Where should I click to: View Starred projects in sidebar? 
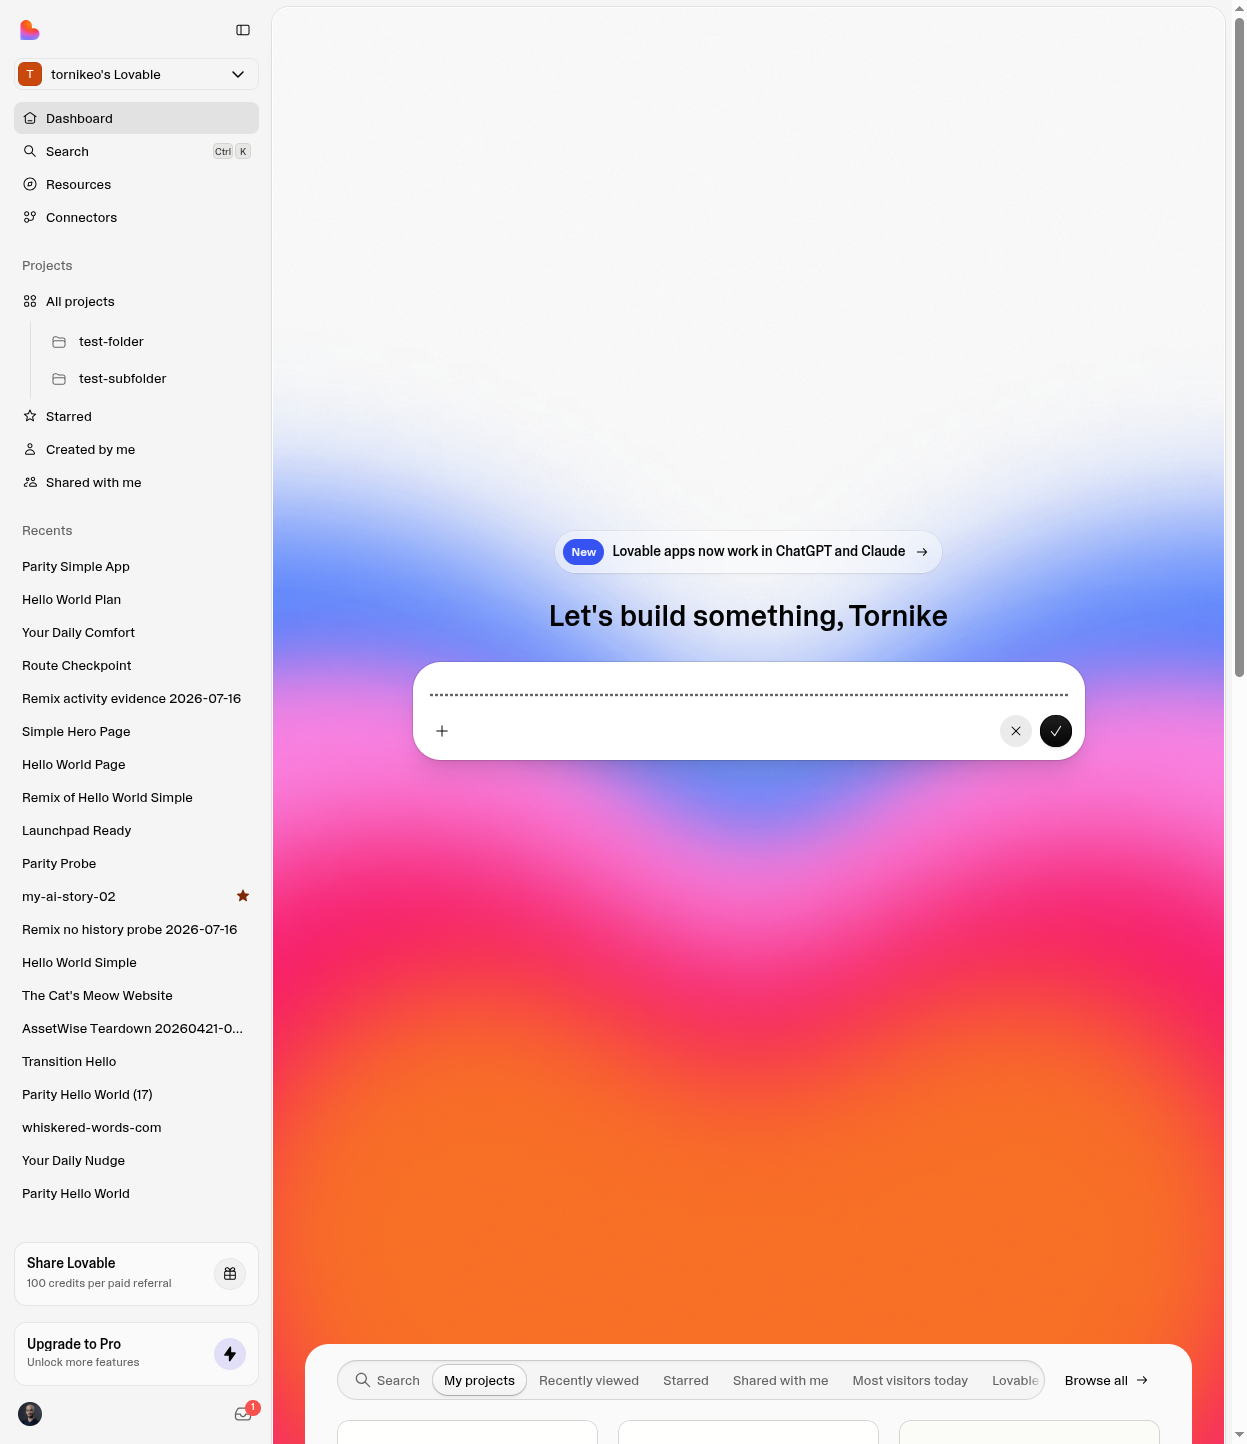[x=136, y=416]
